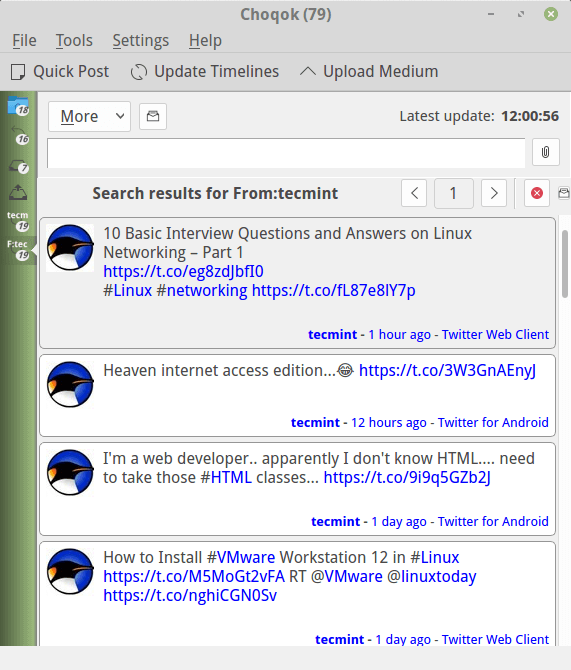The image size is (571, 670).
Task: Click the attach medium paperclip icon
Action: click(x=545, y=152)
